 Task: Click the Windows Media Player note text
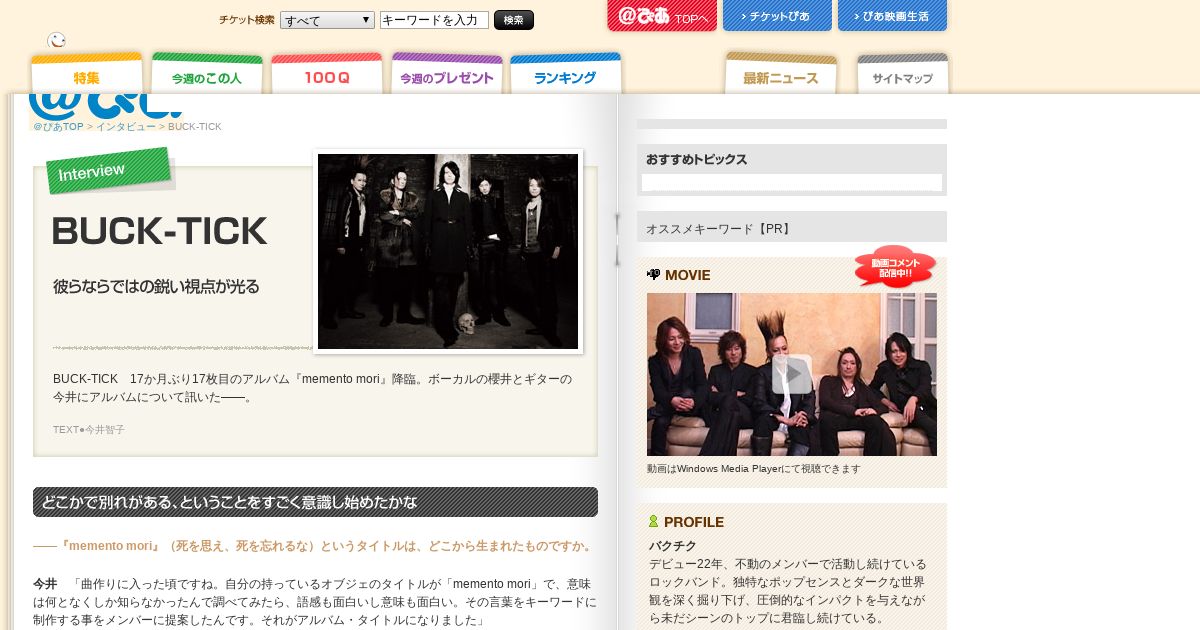(x=753, y=469)
